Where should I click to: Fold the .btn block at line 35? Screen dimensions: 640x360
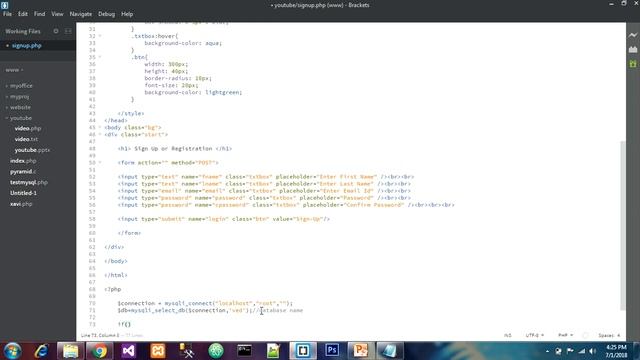pos(100,57)
